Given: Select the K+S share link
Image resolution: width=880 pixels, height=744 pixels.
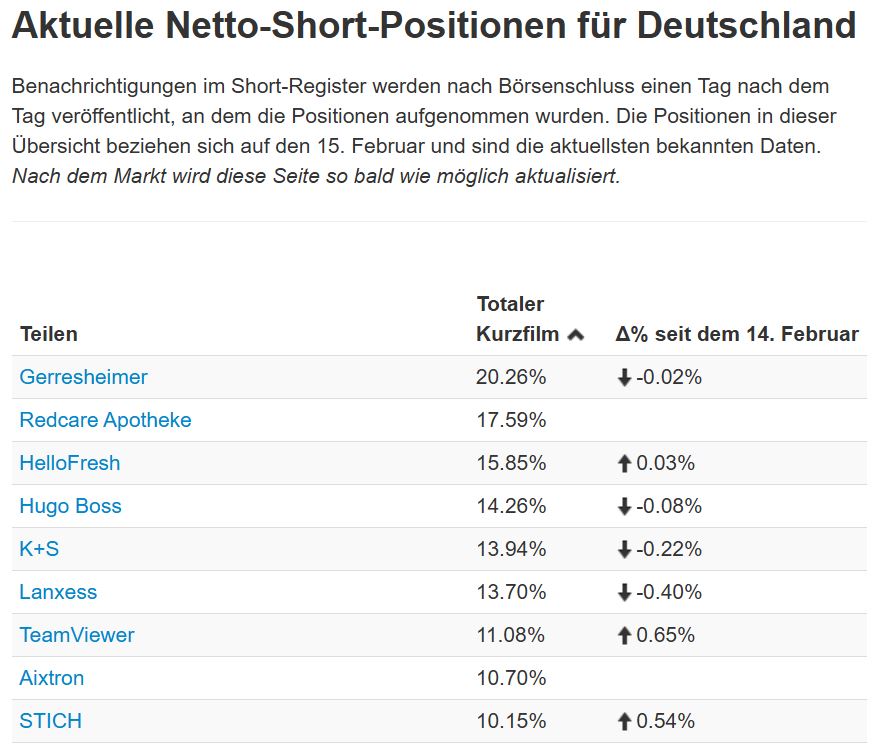Looking at the screenshot, I should pyautogui.click(x=39, y=549).
